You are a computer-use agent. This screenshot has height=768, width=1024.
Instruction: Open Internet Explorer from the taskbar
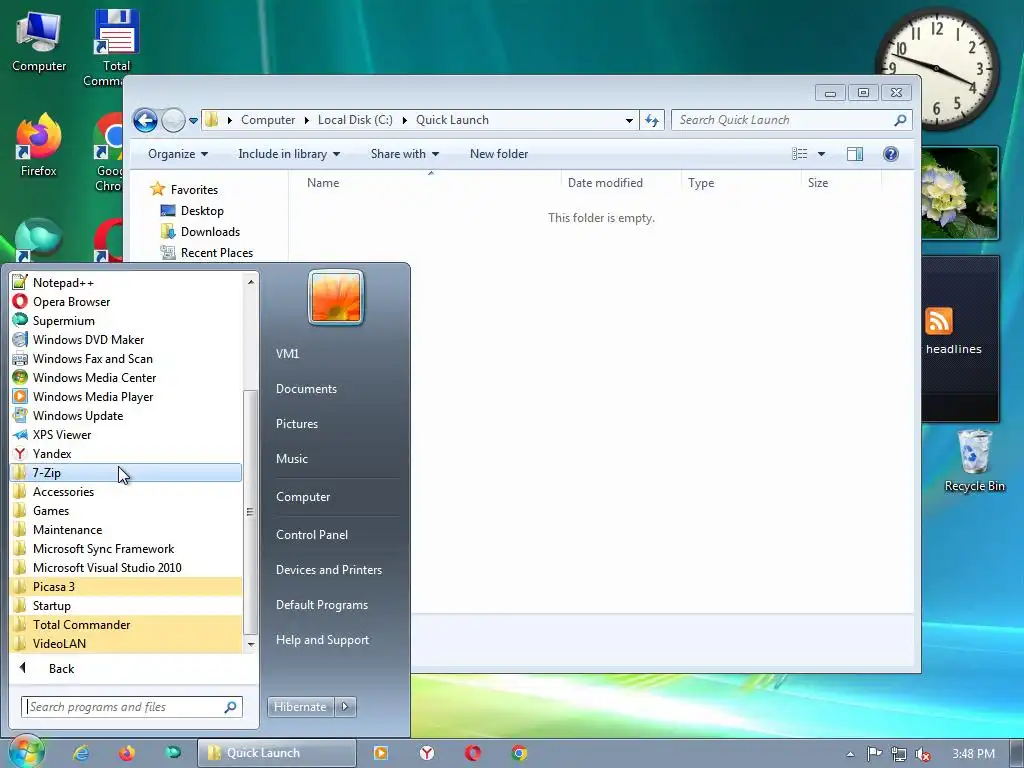[x=81, y=753]
